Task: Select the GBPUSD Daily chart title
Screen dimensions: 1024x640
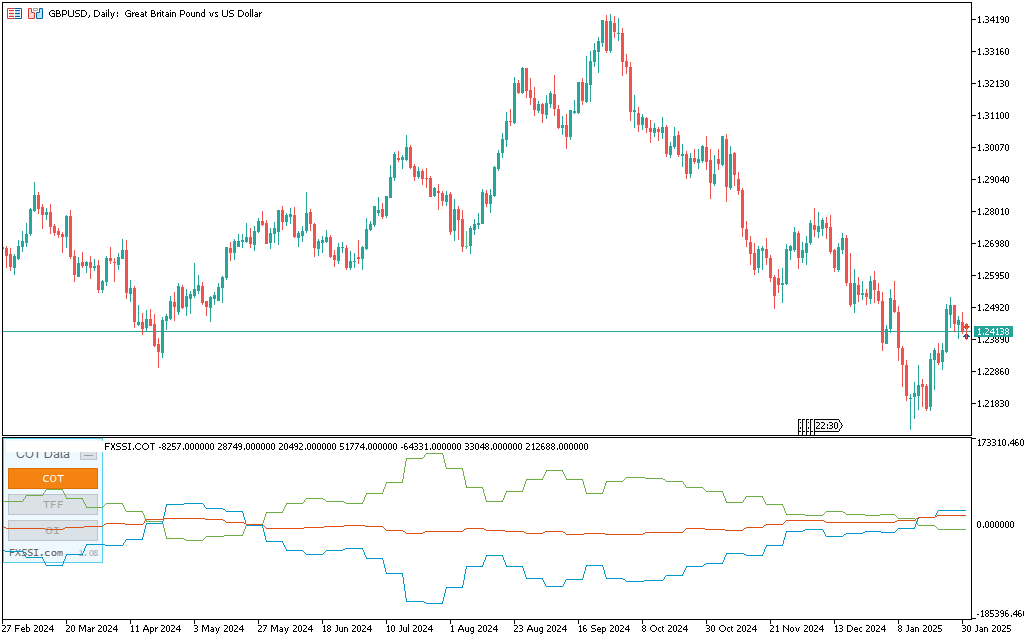Action: point(155,13)
